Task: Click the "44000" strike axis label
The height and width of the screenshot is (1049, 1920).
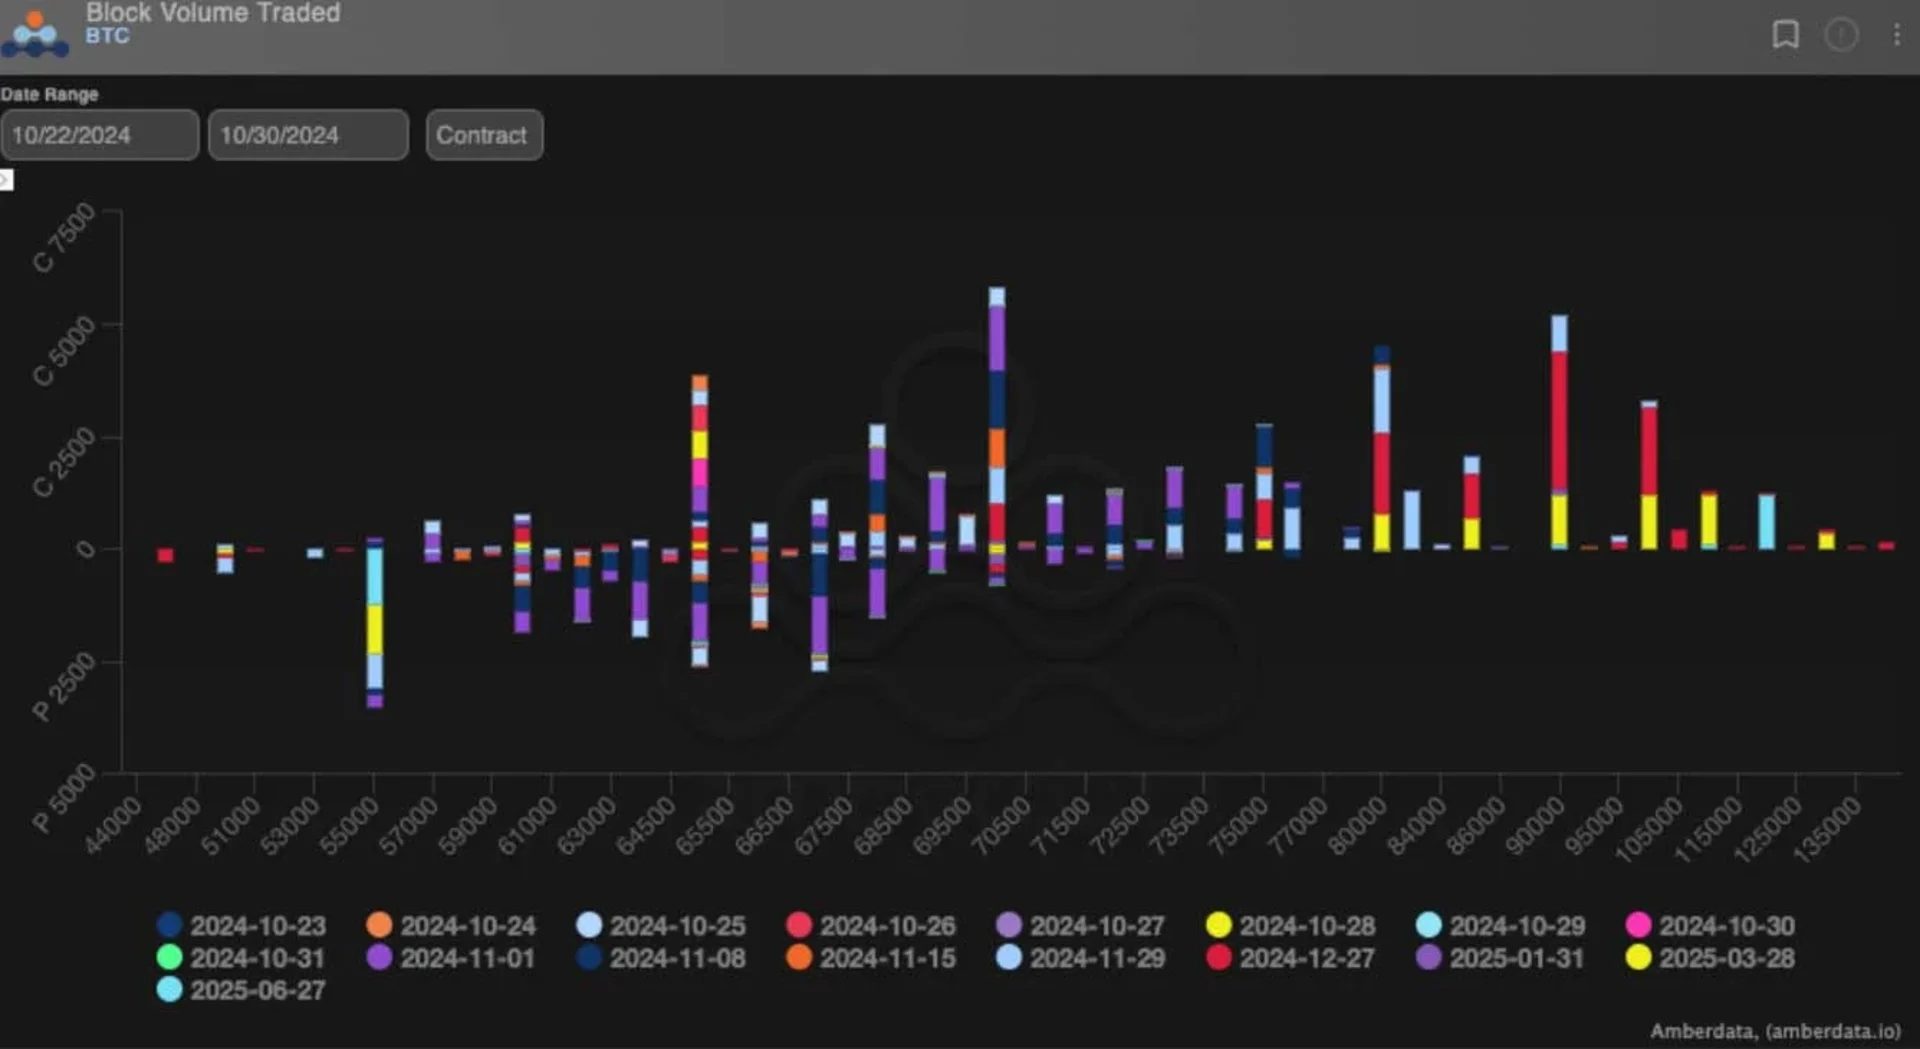Action: point(113,826)
